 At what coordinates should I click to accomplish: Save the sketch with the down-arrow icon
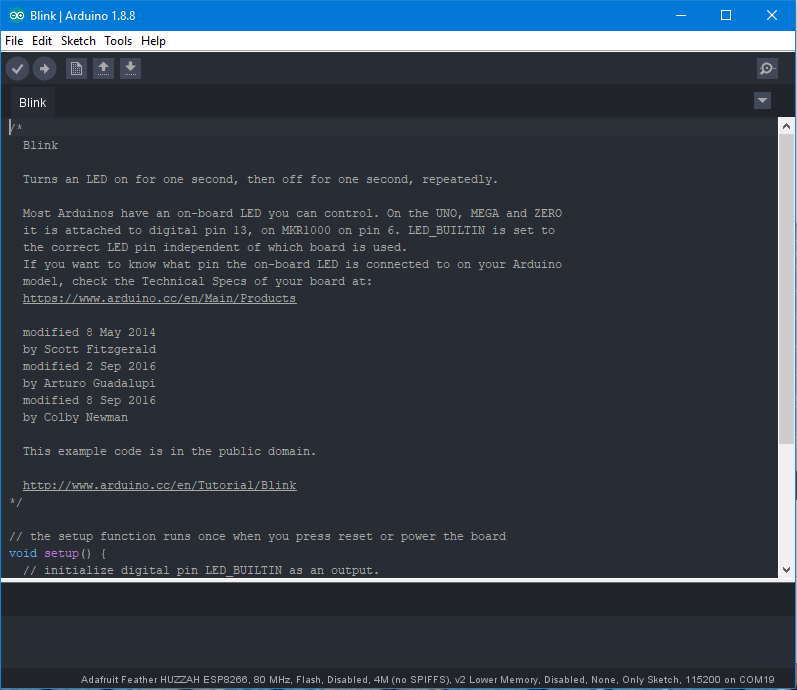click(x=130, y=69)
